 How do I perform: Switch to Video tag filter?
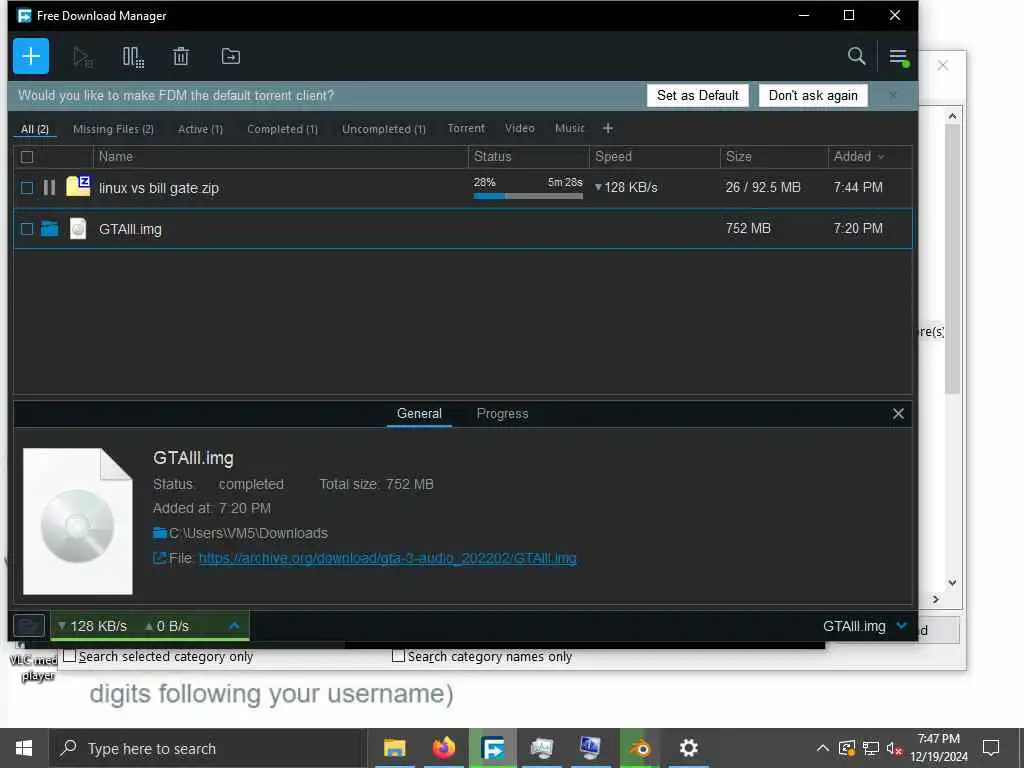click(x=519, y=128)
